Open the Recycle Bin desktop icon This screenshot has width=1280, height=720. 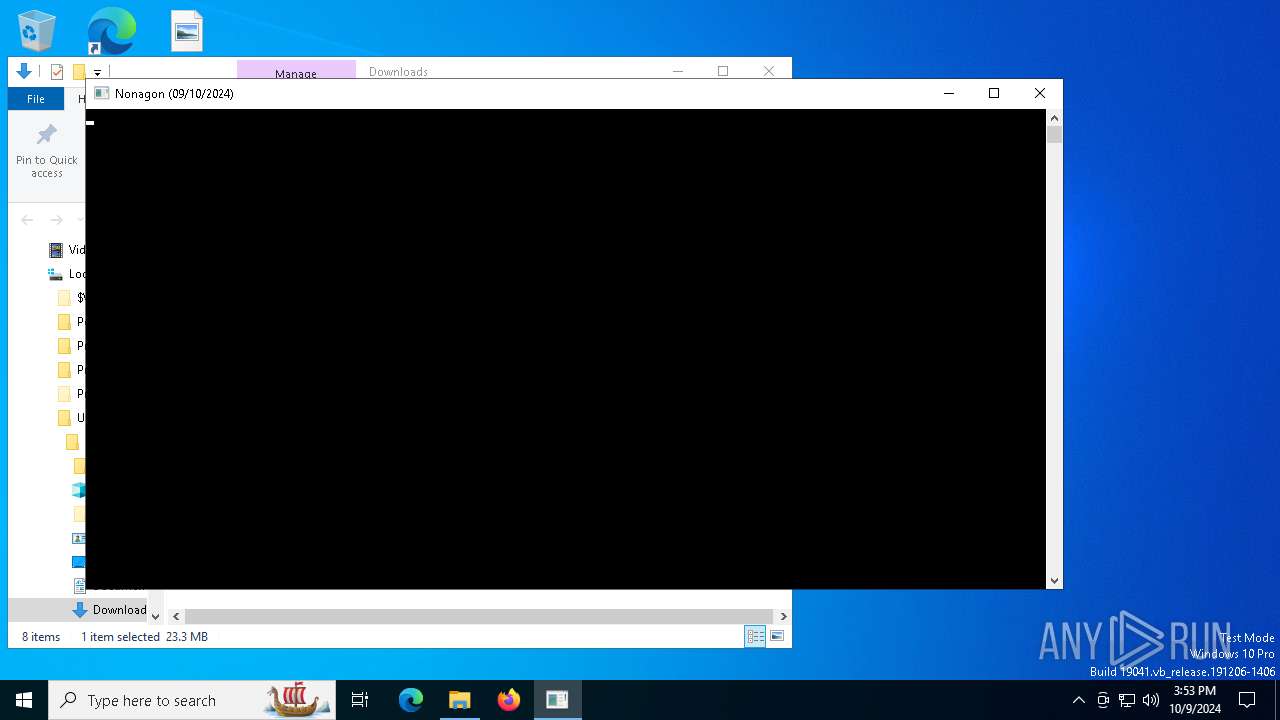coord(36,31)
